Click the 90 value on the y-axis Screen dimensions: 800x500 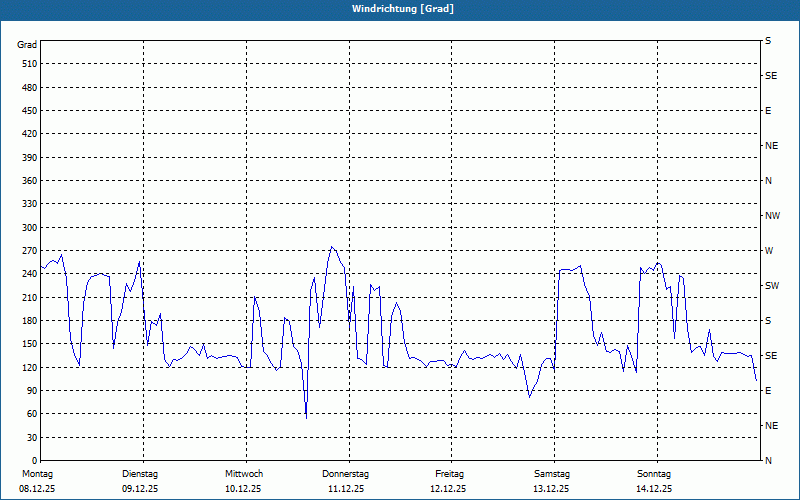31,391
